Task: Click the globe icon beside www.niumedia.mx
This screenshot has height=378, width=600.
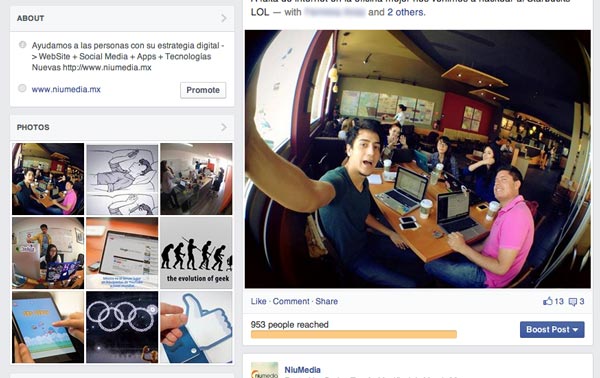Action: (23, 88)
